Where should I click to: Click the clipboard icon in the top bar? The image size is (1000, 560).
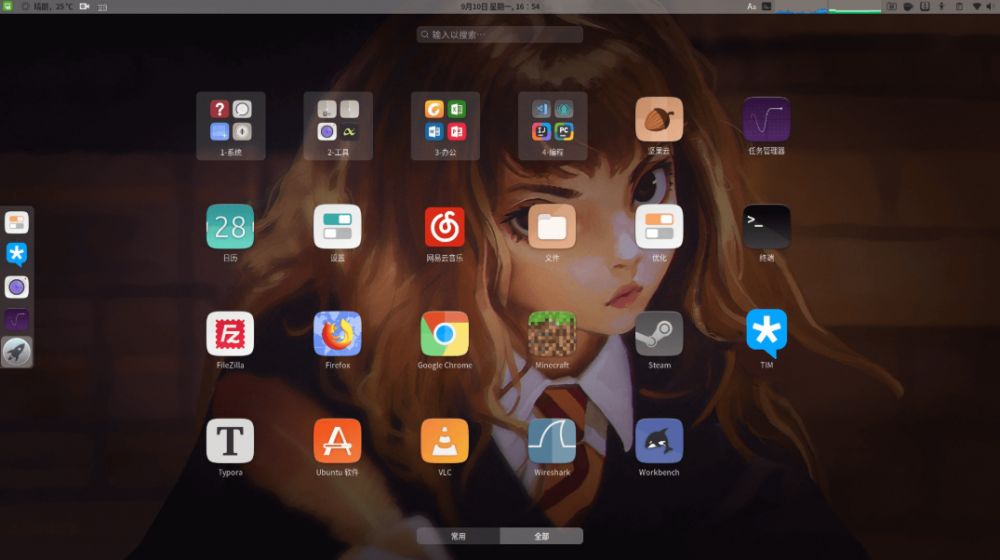[959, 6]
